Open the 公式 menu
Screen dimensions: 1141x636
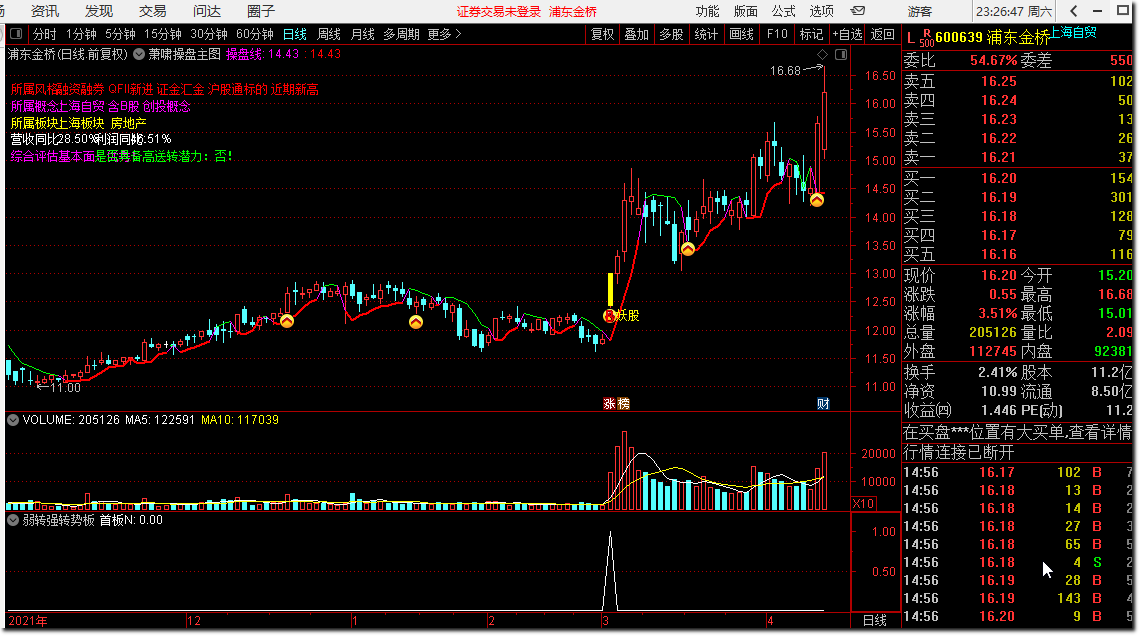pos(784,11)
